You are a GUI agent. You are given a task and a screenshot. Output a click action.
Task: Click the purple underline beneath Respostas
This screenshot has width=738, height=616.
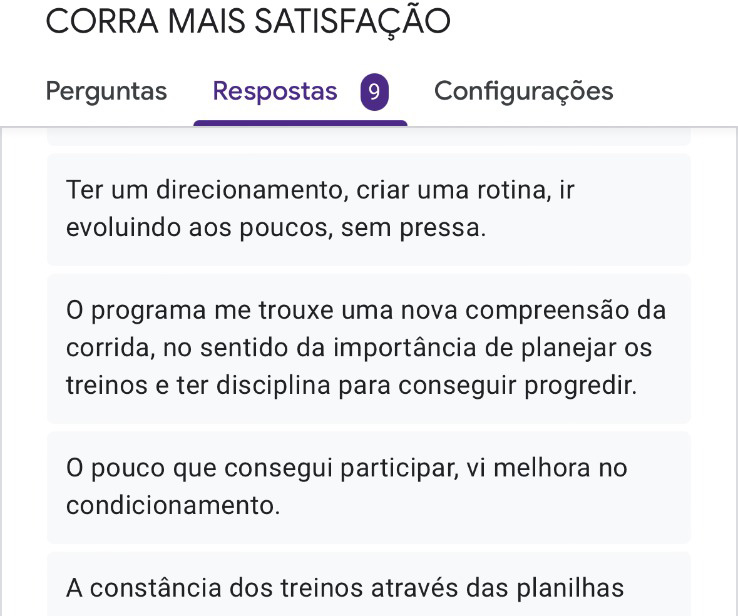point(300,123)
